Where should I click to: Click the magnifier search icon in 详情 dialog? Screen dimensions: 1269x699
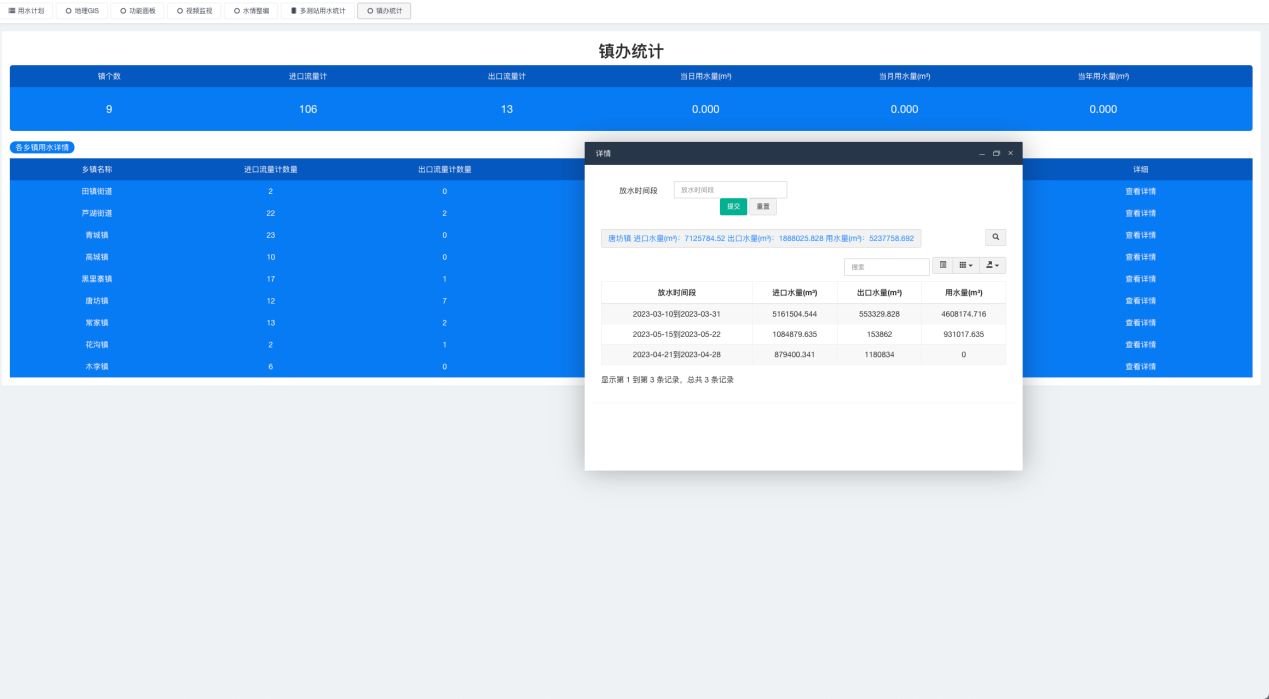[995, 238]
